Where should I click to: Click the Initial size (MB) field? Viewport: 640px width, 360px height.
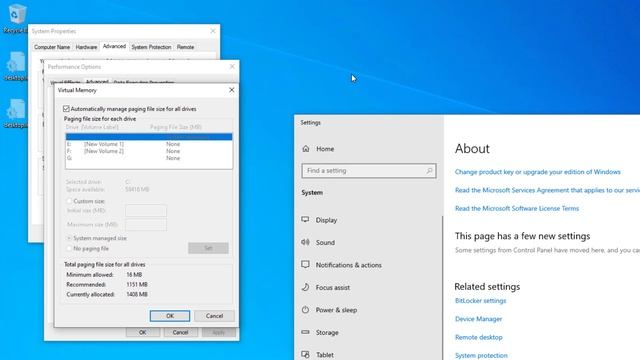(x=146, y=211)
